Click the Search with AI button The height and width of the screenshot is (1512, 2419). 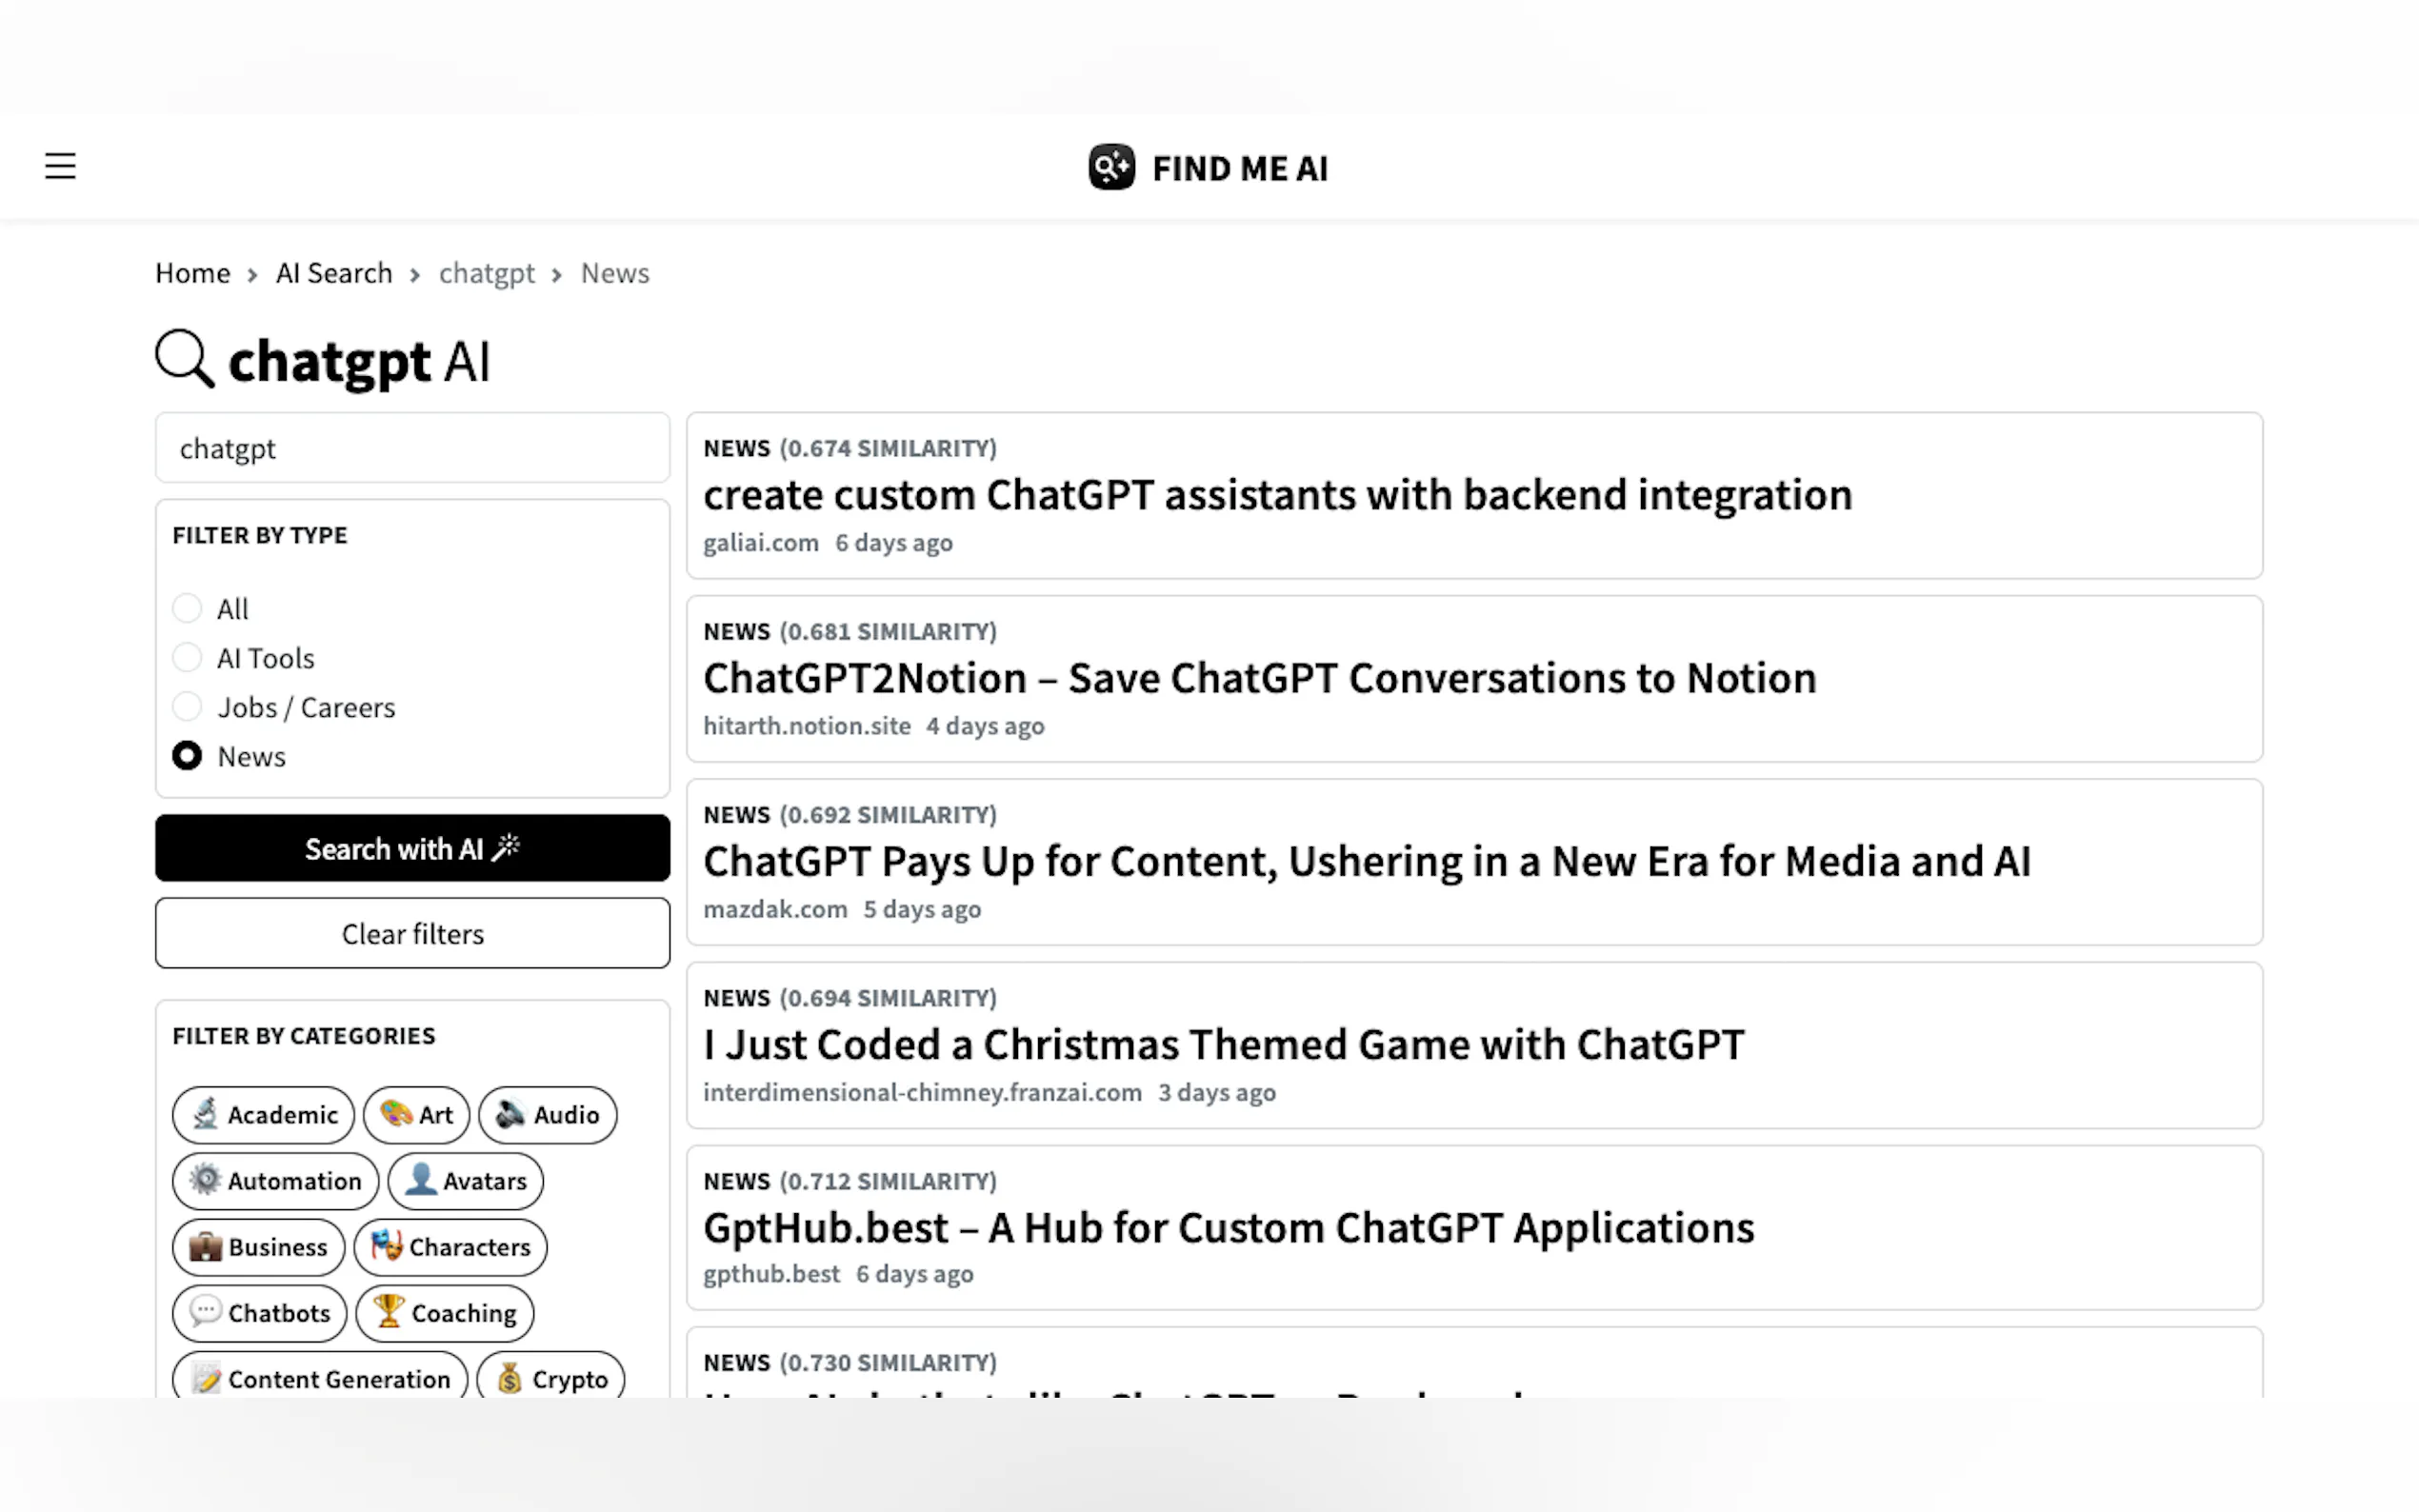[x=412, y=848]
